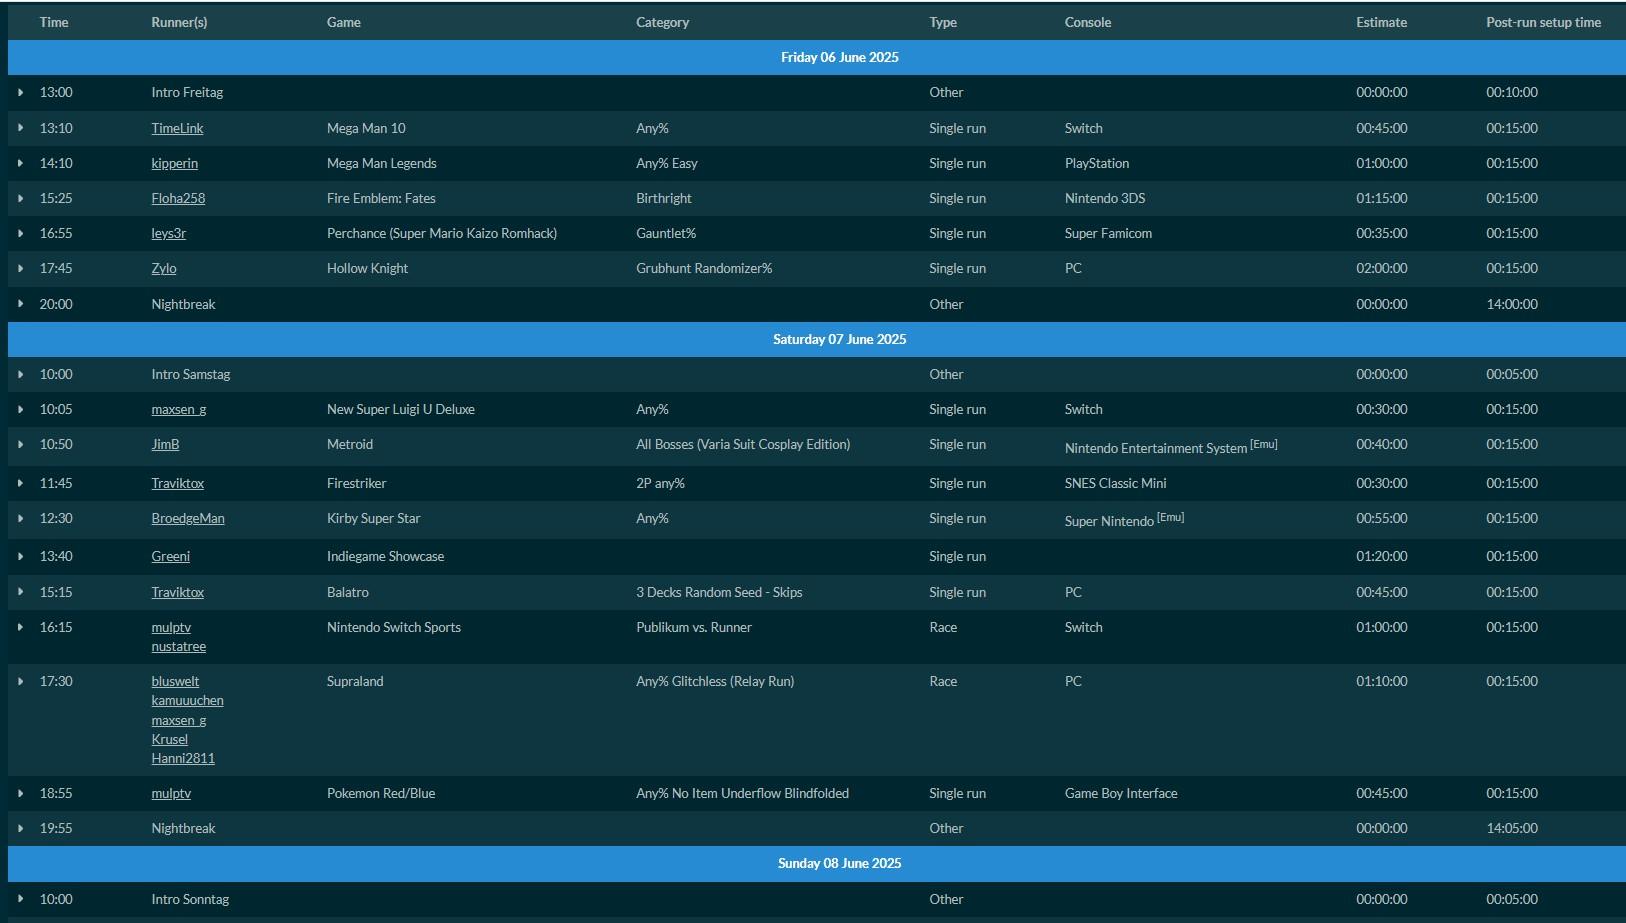The width and height of the screenshot is (1626, 923).
Task: Select the Friday 06 June 2025 date banner
Action: (x=816, y=57)
